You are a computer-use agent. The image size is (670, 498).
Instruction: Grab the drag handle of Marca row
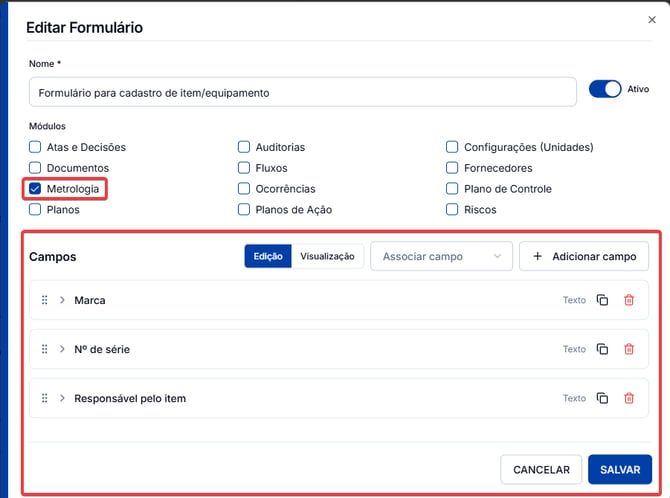coord(44,300)
